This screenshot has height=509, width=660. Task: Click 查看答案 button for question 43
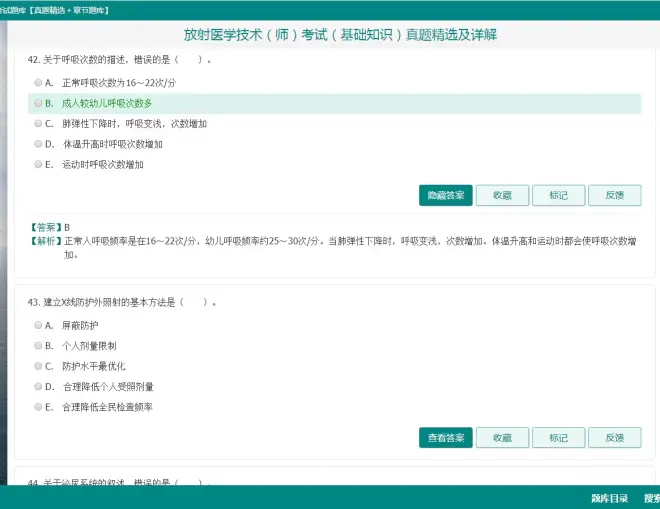[445, 438]
